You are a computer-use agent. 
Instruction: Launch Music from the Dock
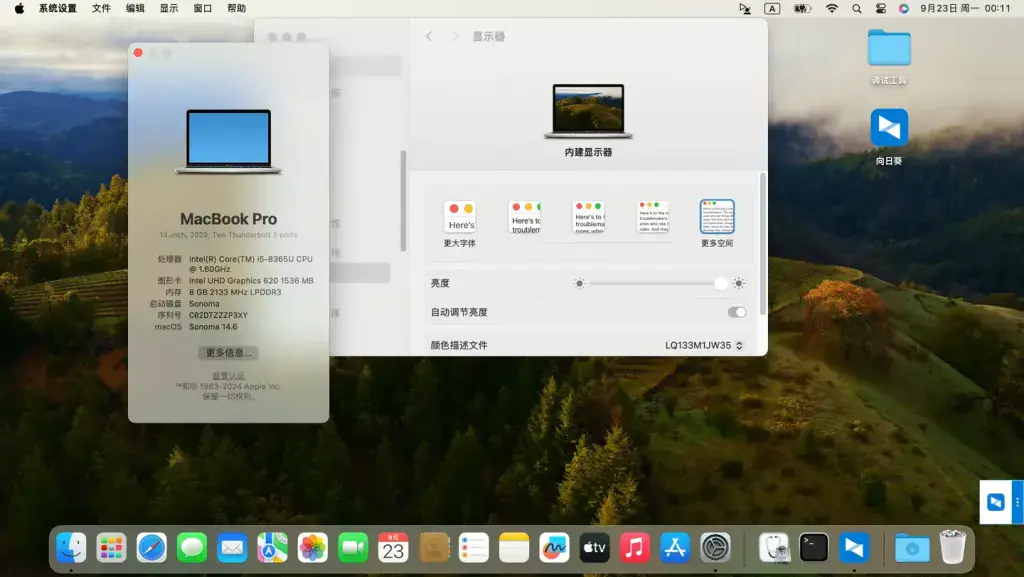pyautogui.click(x=635, y=547)
